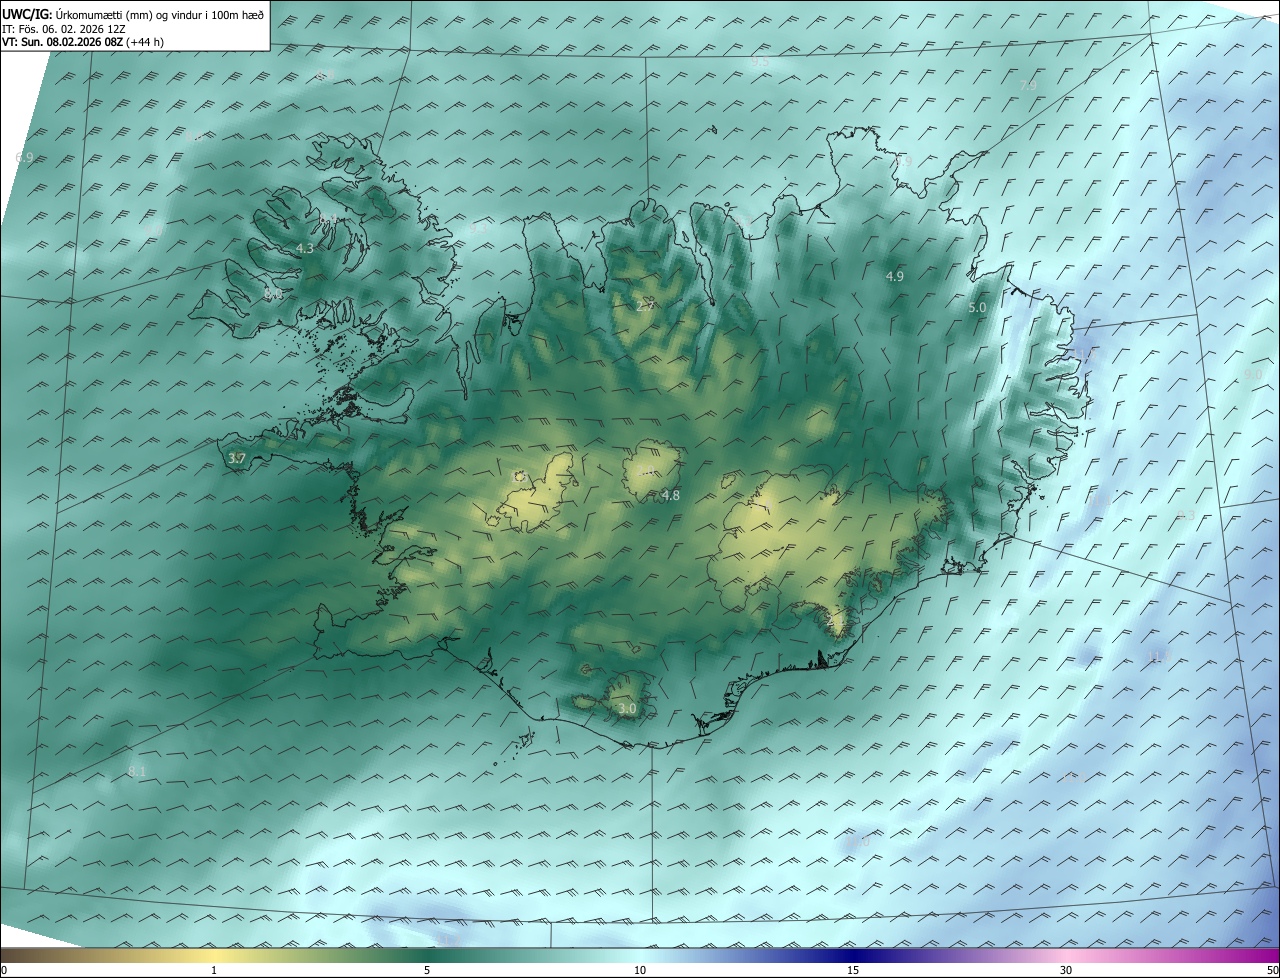
Task: Click the "30" tick on the color scale
Action: point(1066,970)
